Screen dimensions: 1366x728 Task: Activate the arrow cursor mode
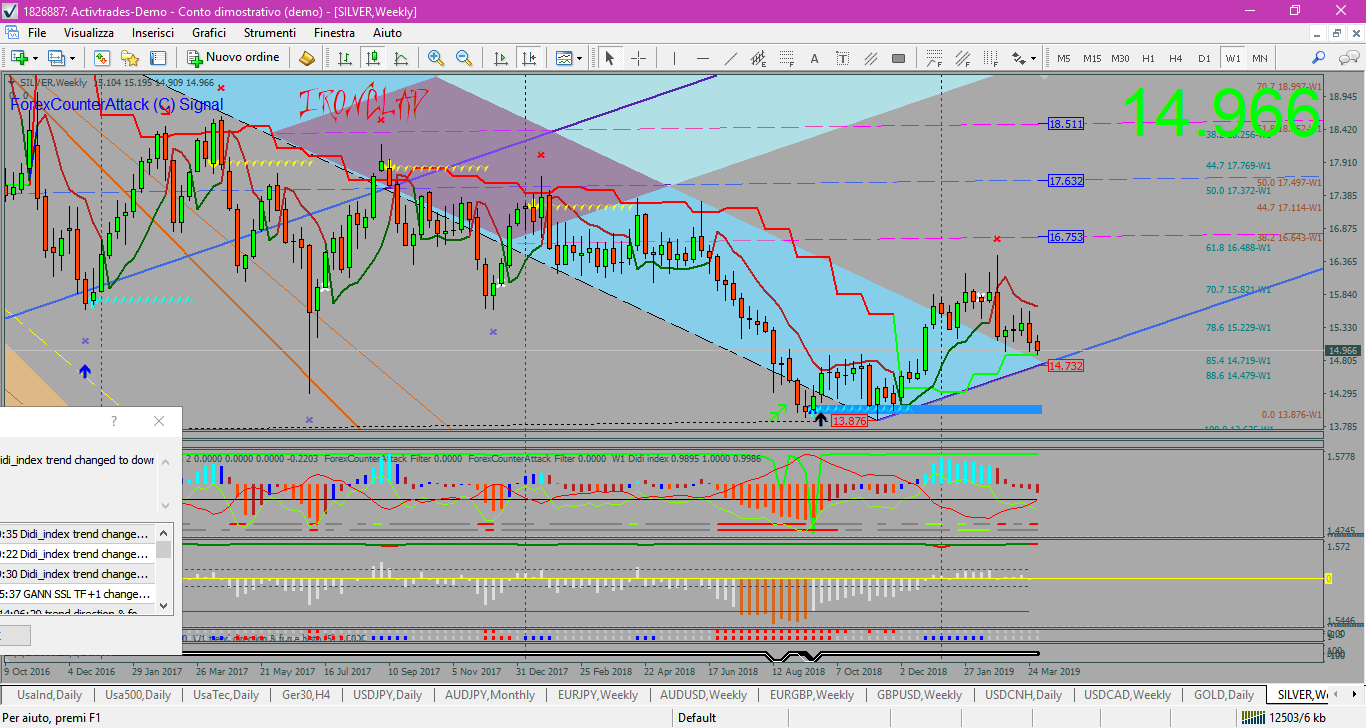point(609,58)
